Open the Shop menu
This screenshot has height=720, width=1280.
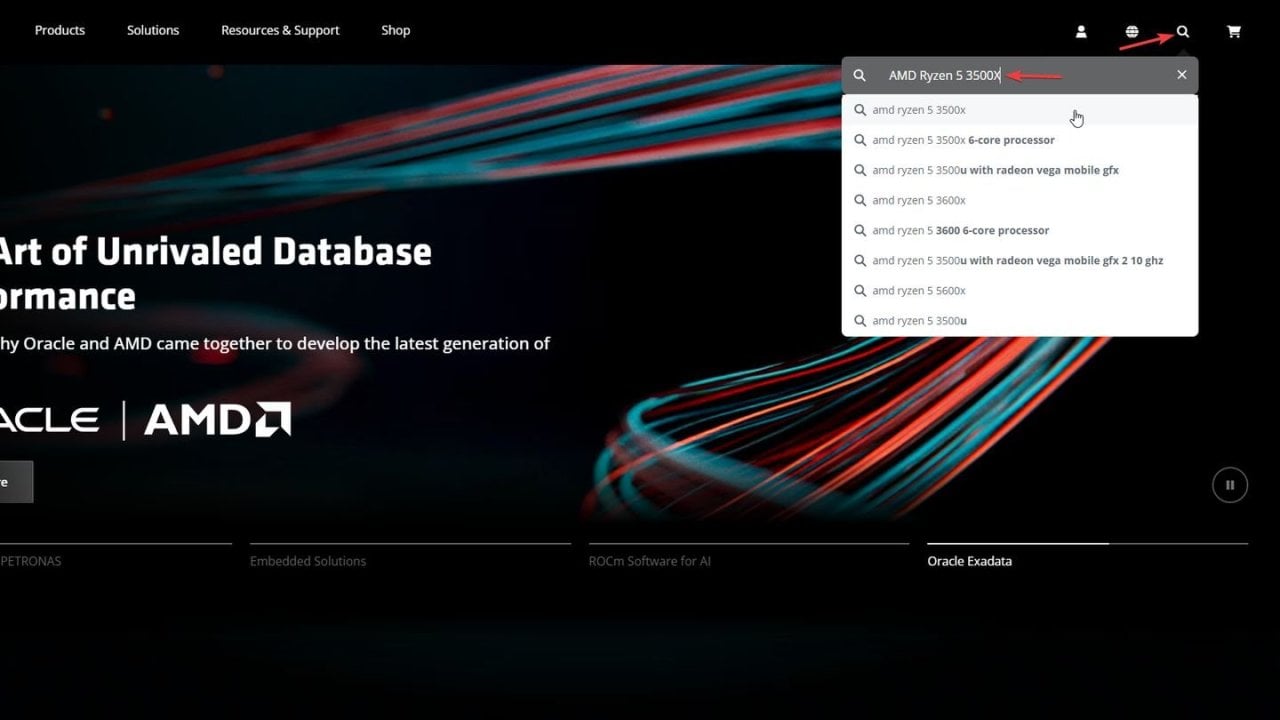pyautogui.click(x=396, y=30)
